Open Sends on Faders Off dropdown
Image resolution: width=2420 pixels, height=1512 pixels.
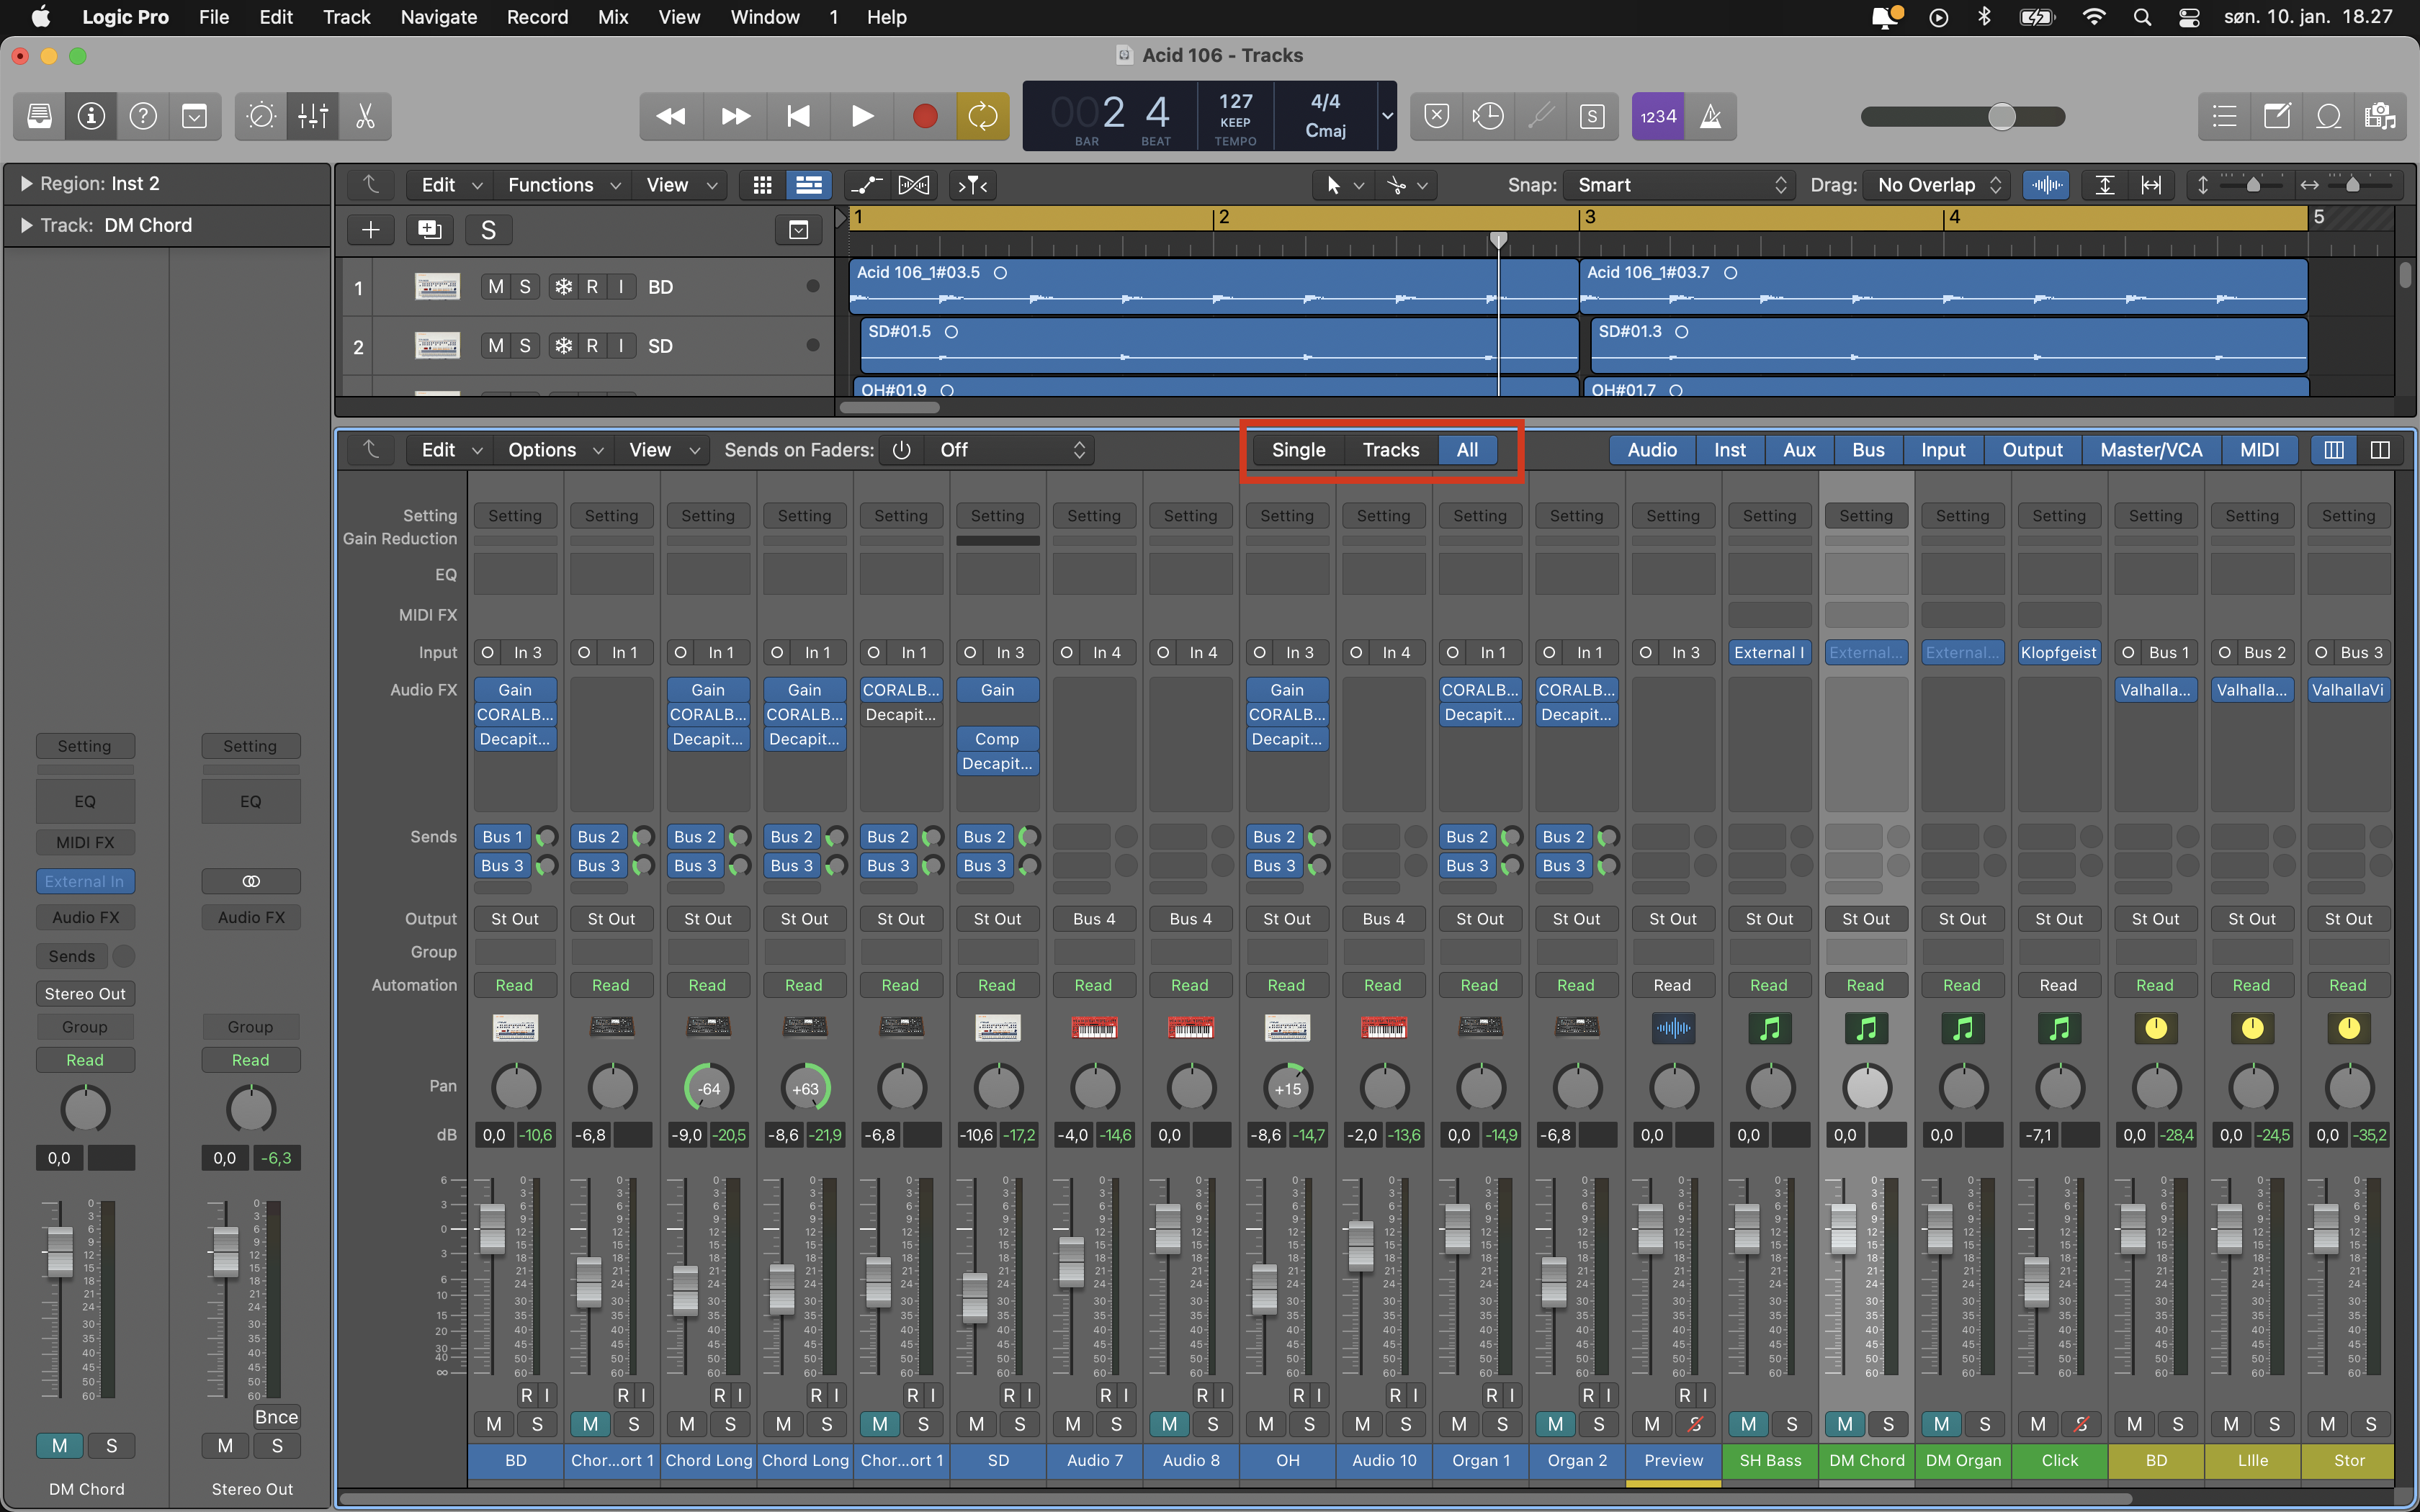click(1010, 450)
